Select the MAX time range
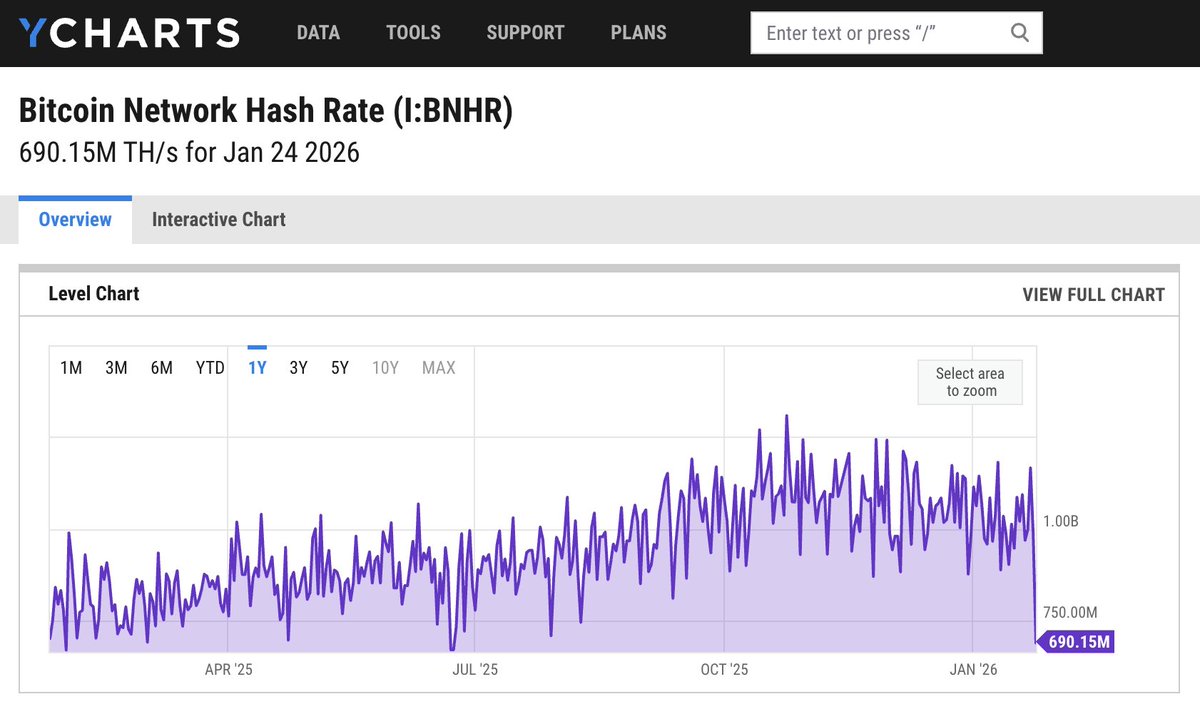 [438, 367]
